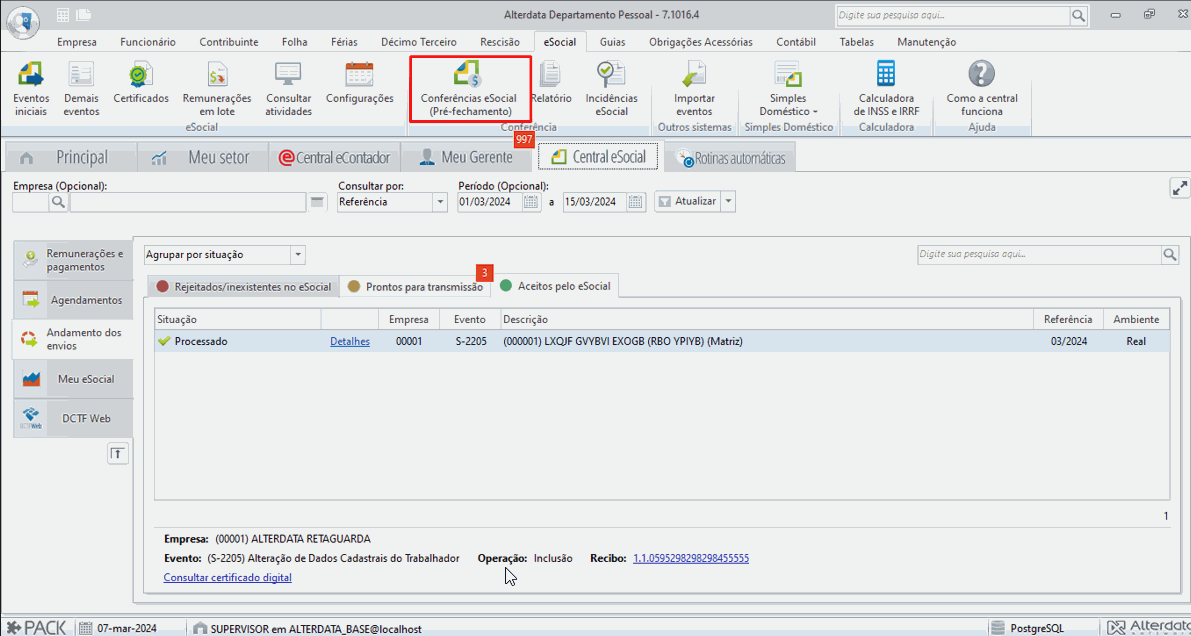Click Consultar certificado digital link
1191x636 pixels.
(227, 577)
